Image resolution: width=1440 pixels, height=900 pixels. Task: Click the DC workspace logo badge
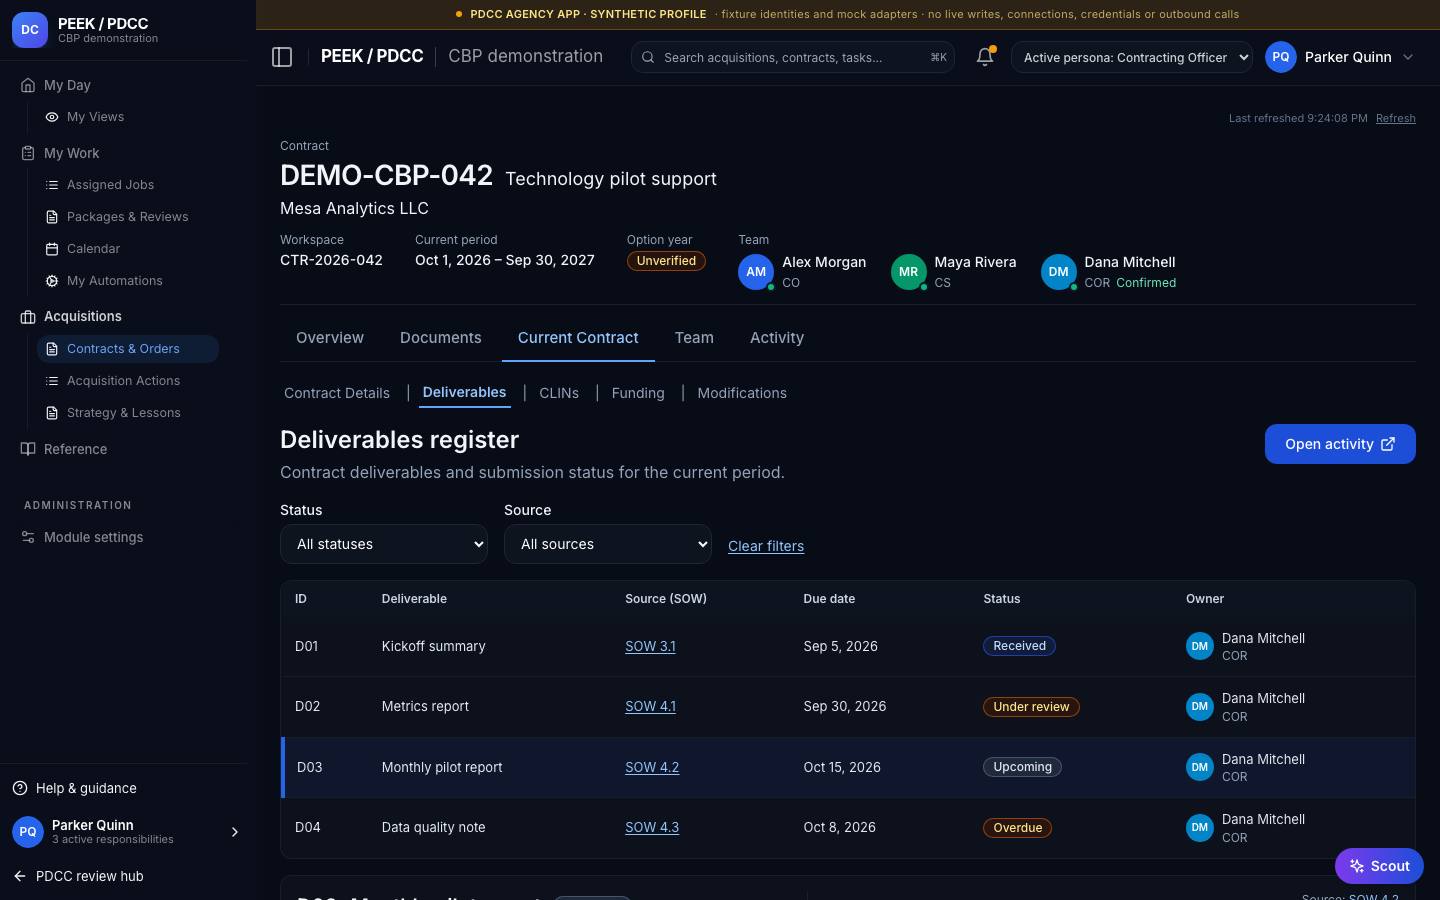(x=30, y=30)
